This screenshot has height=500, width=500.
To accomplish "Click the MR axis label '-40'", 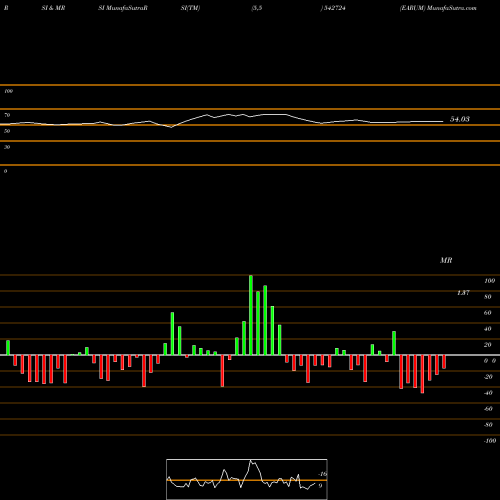I will 488,393.
